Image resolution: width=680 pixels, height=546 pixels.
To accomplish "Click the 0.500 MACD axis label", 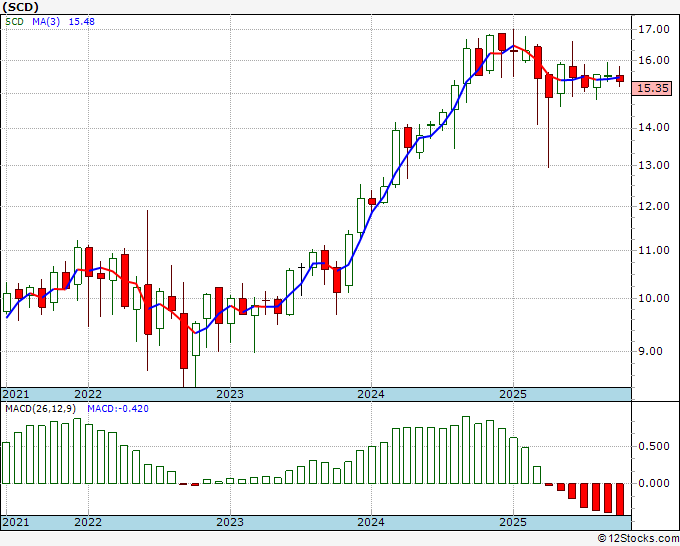I will [x=654, y=447].
